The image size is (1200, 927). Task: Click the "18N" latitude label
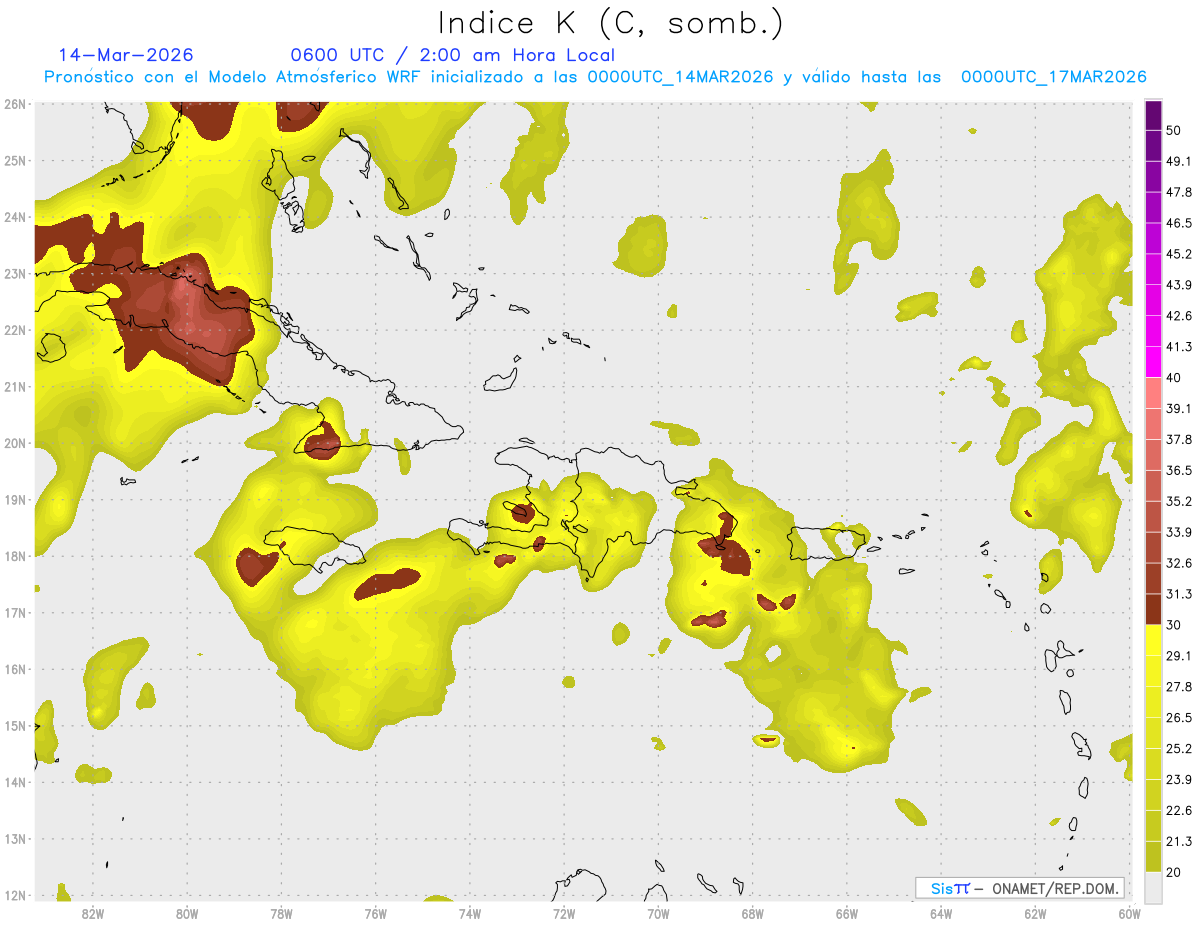click(15, 556)
